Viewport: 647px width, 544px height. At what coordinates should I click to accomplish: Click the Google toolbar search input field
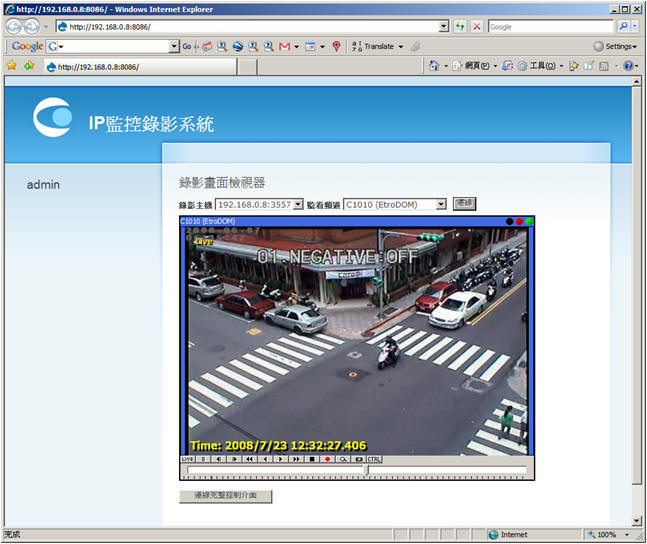(117, 46)
